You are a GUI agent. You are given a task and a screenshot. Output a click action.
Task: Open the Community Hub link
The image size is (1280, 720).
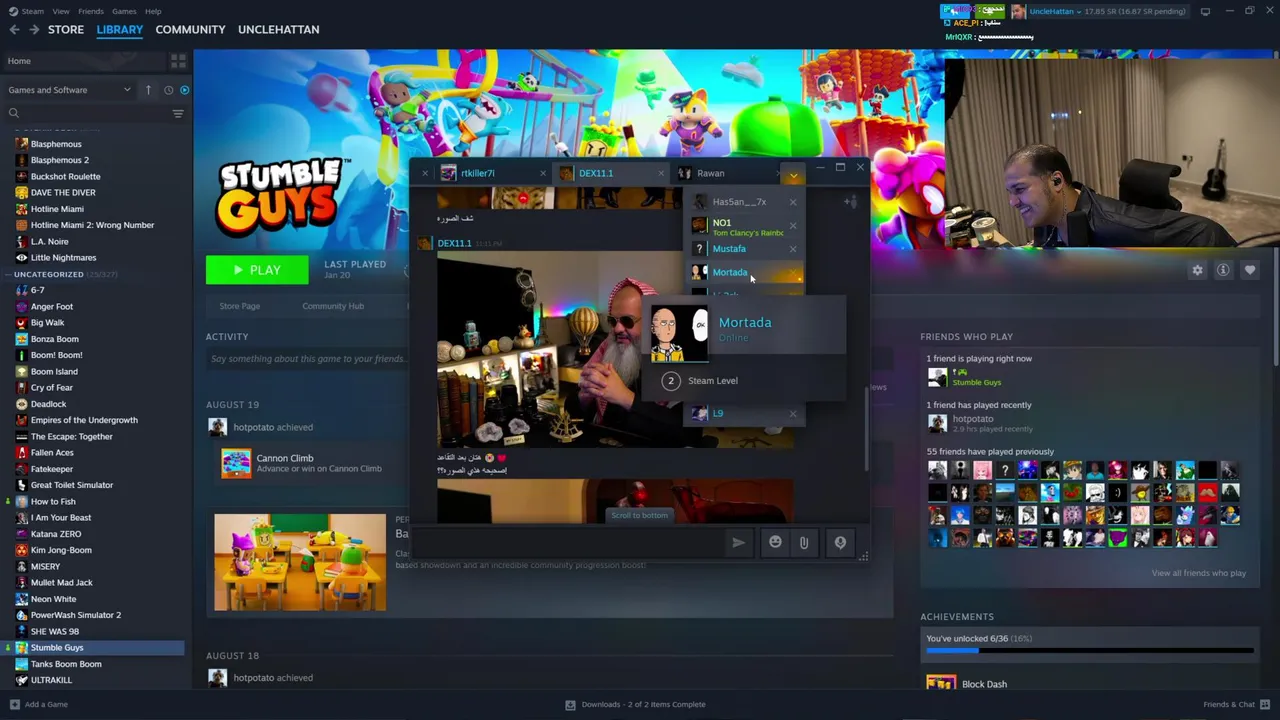click(x=333, y=306)
